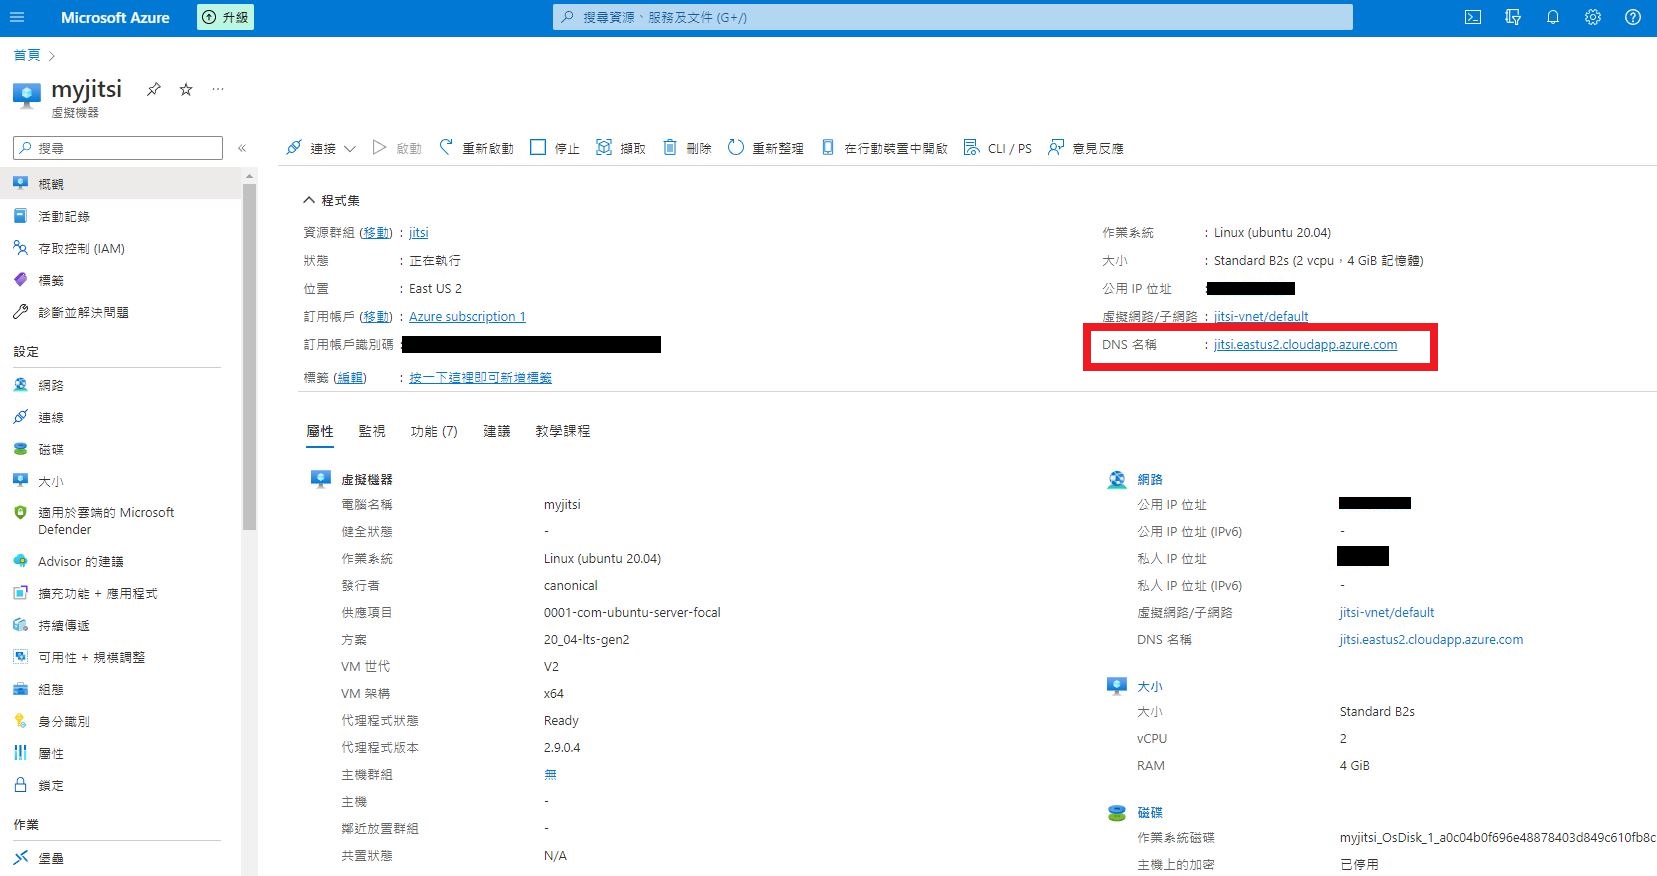Collapse the left menu with the double chevron
The height and width of the screenshot is (876, 1657).
[x=242, y=148]
